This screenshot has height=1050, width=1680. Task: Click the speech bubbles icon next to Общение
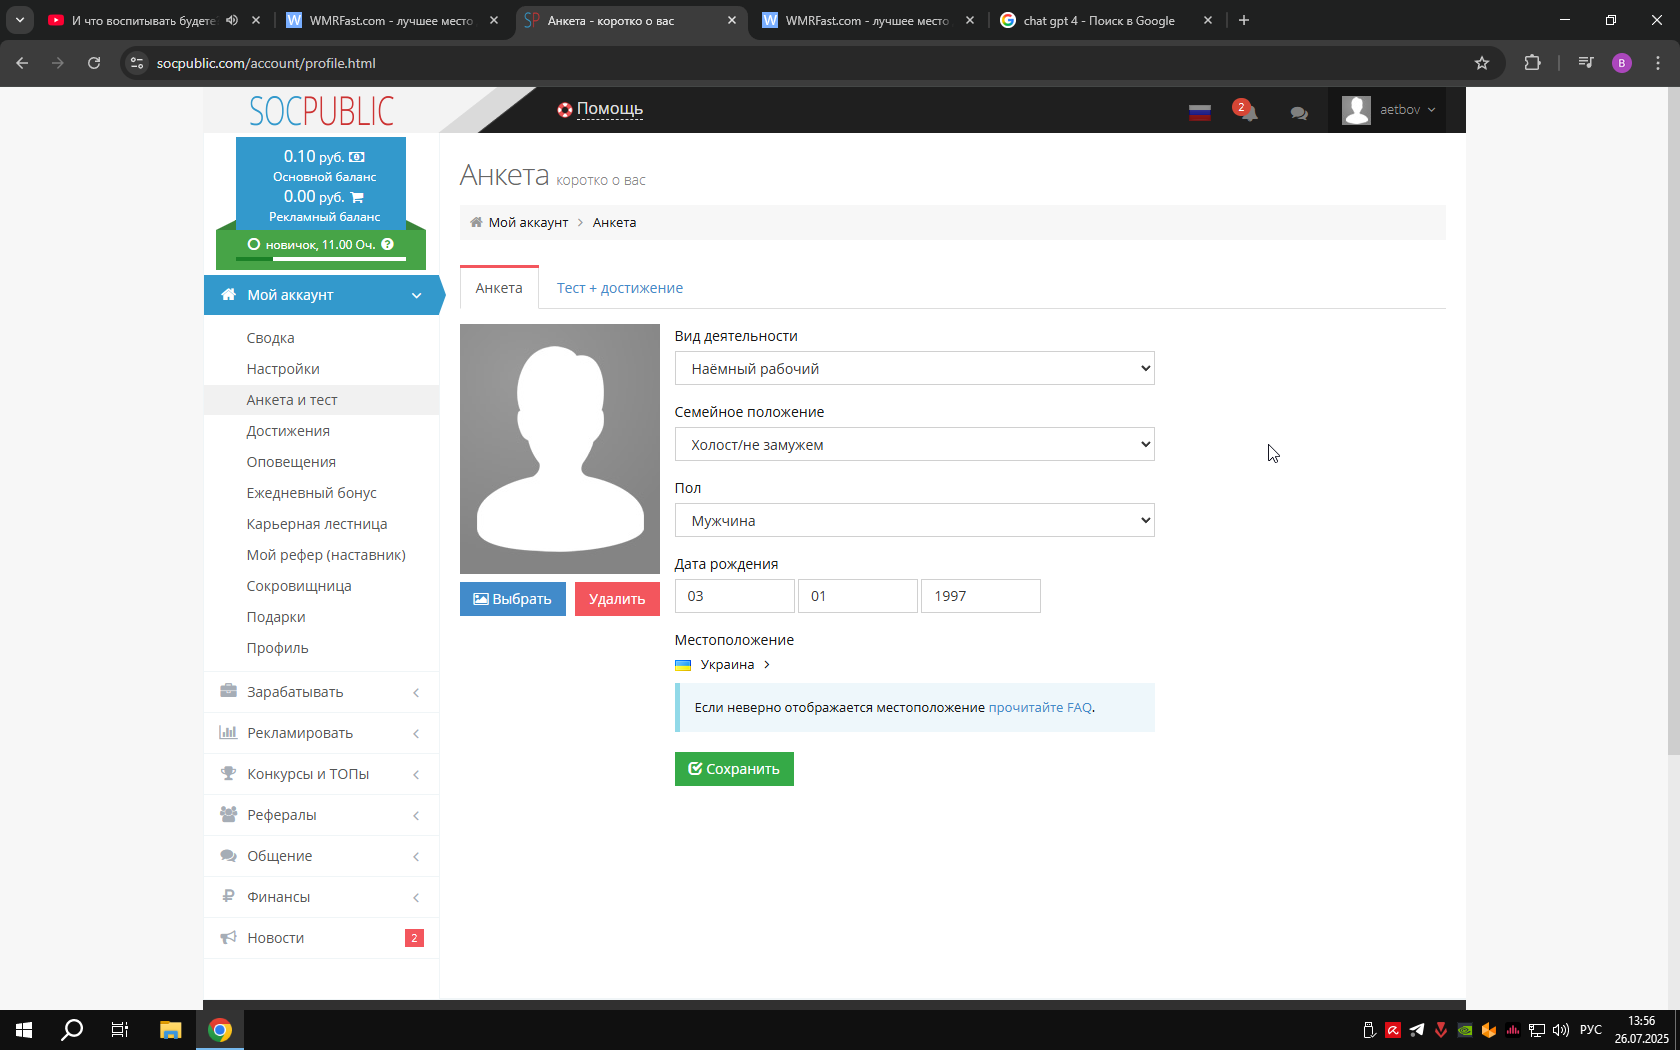228,855
